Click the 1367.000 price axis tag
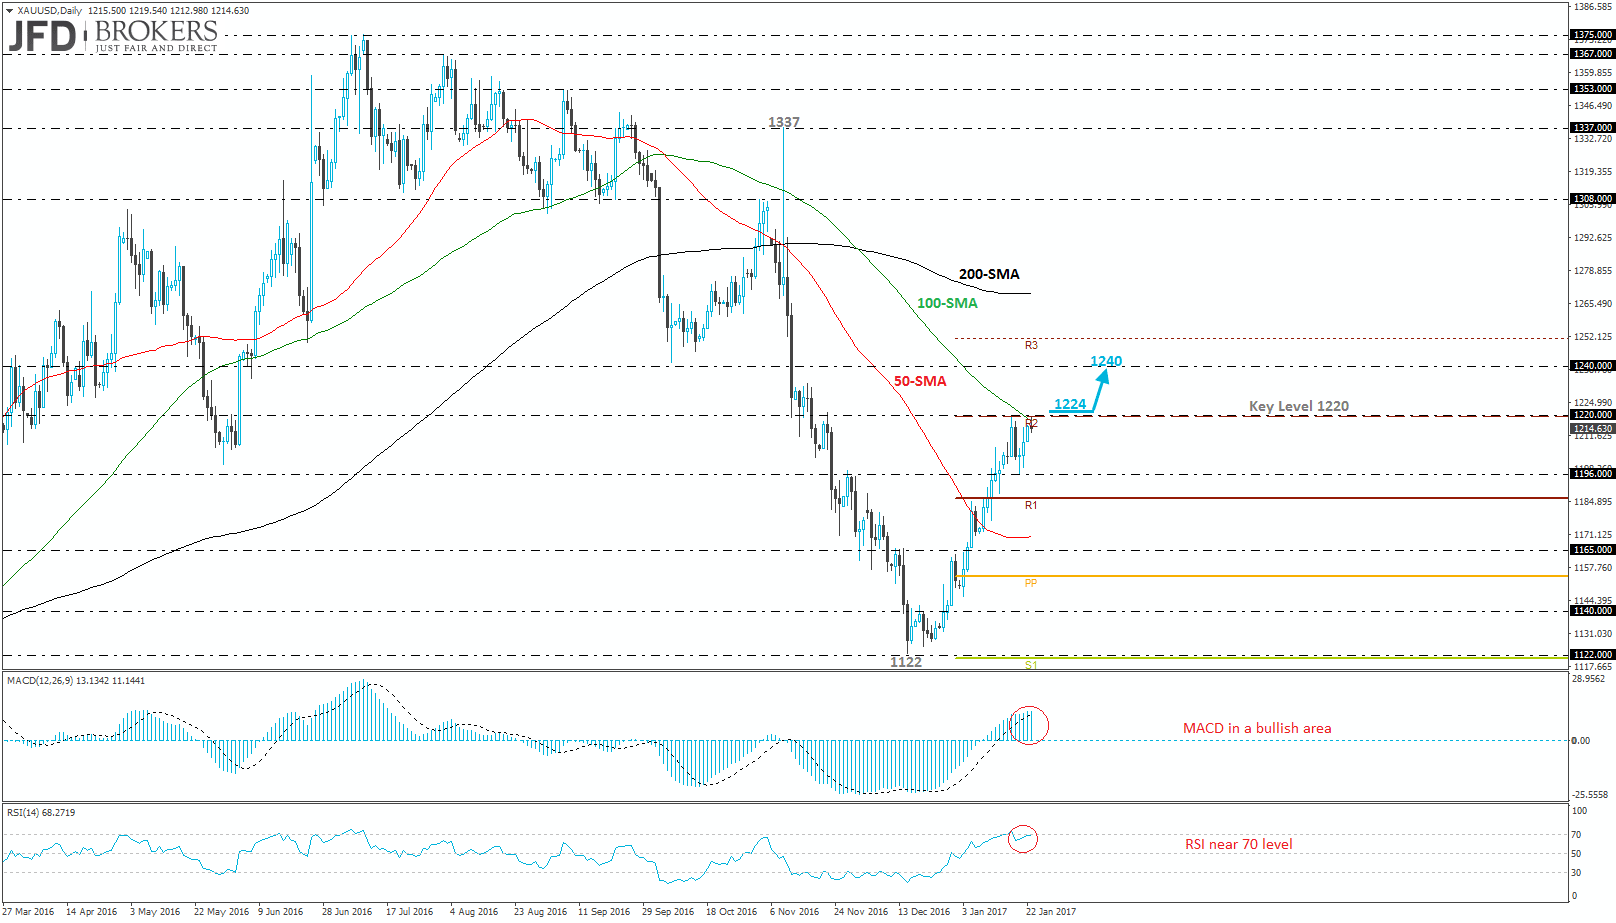1616x923 pixels. point(1593,54)
